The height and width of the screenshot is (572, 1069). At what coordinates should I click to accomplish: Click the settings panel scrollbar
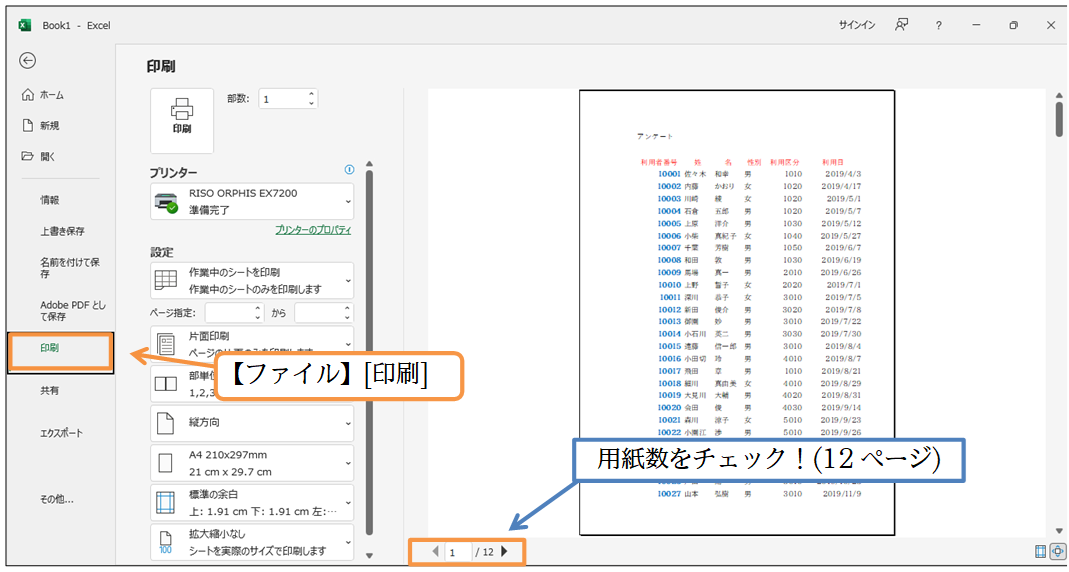370,352
